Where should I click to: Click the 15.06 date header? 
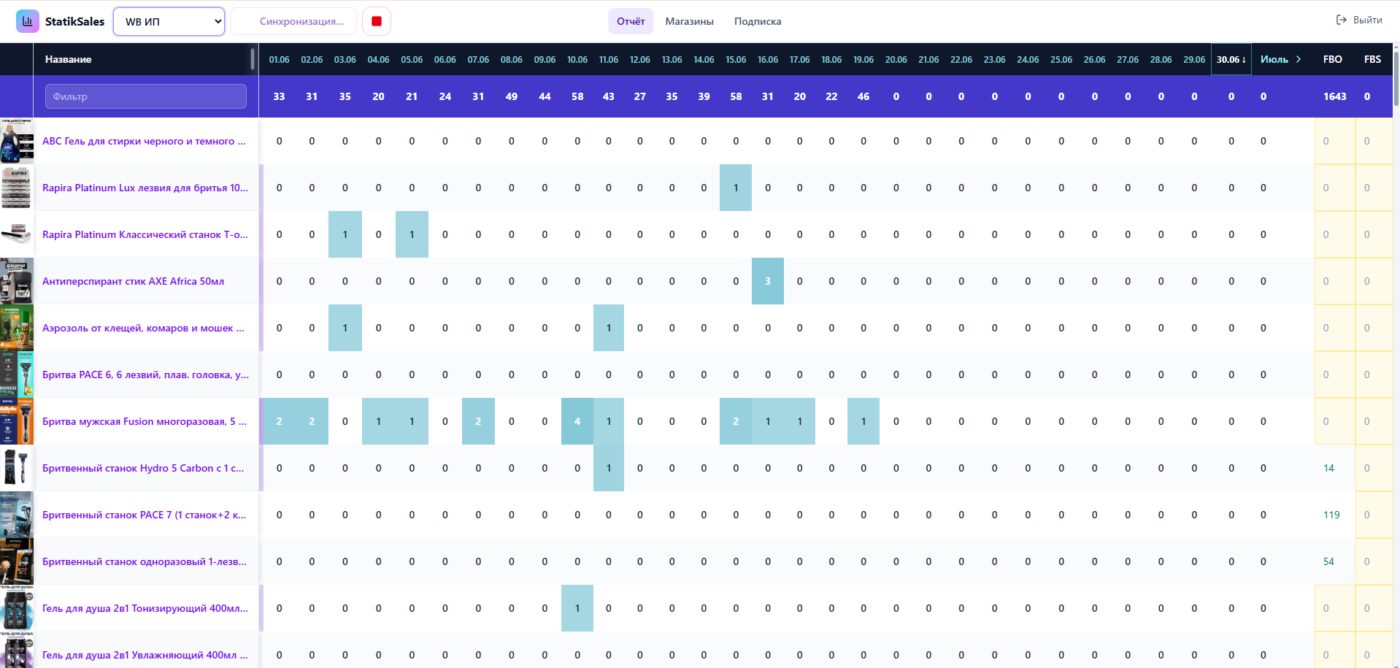735,60
